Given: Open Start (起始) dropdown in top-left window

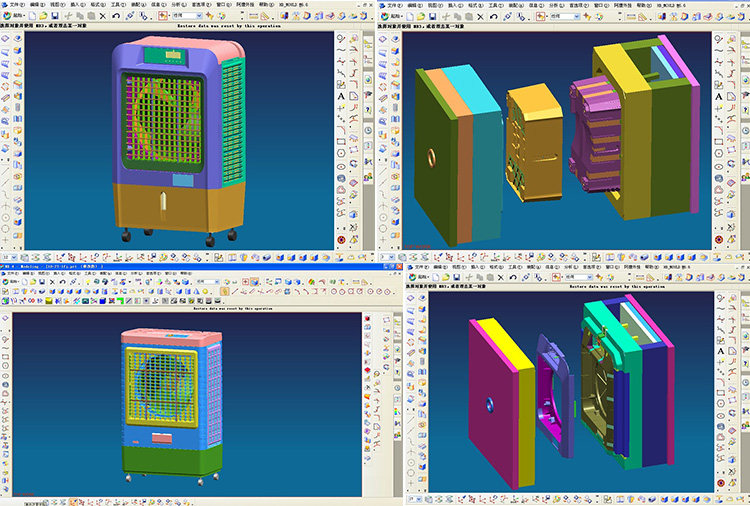Looking at the screenshot, I should (x=15, y=16).
